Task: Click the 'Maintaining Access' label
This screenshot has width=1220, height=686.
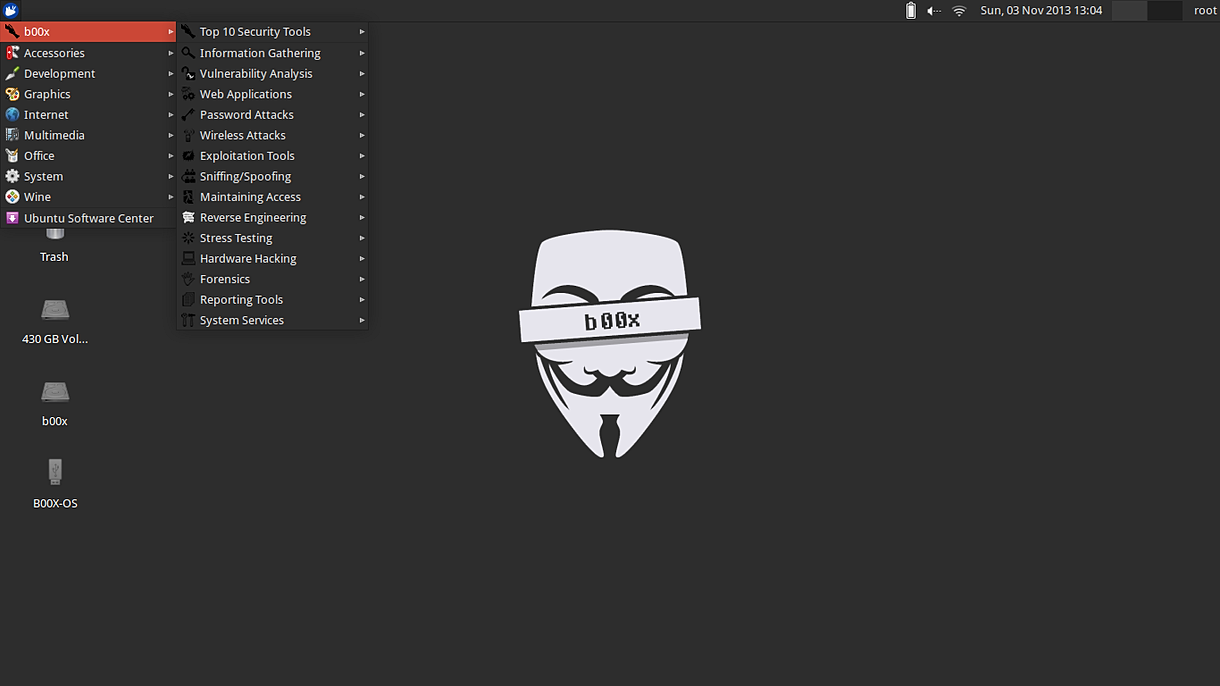Action: (250, 197)
